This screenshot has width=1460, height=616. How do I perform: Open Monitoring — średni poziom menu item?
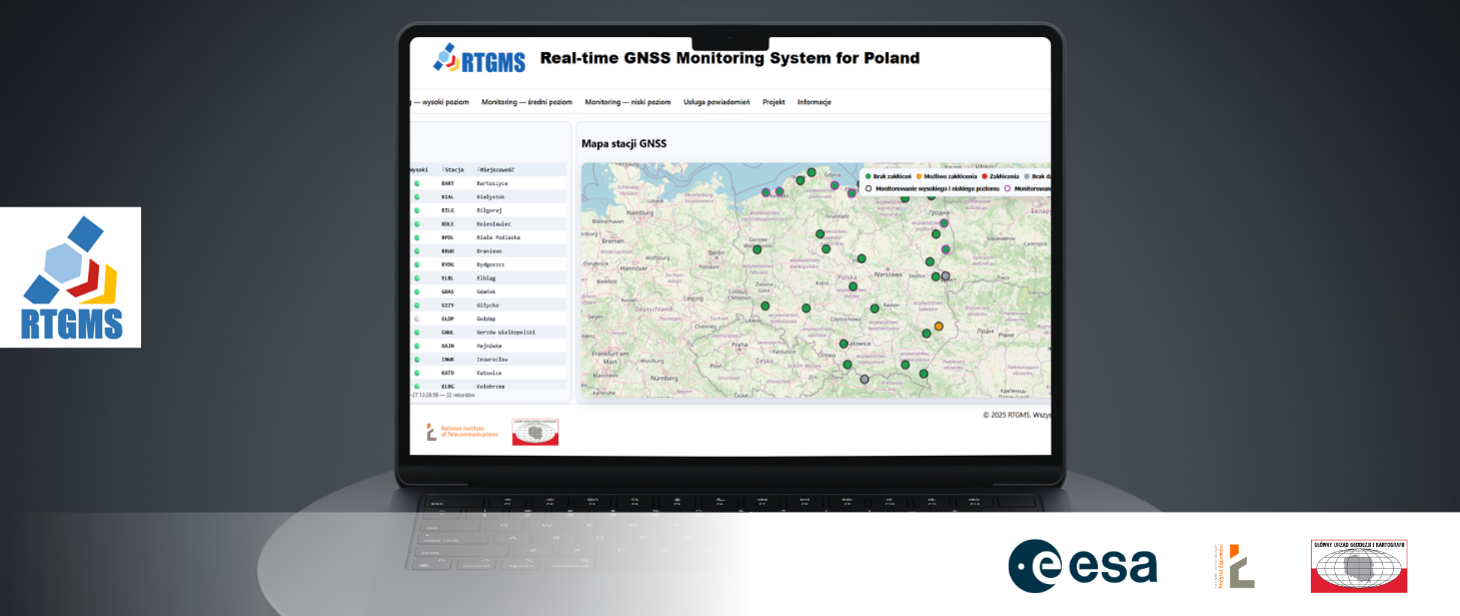(526, 102)
